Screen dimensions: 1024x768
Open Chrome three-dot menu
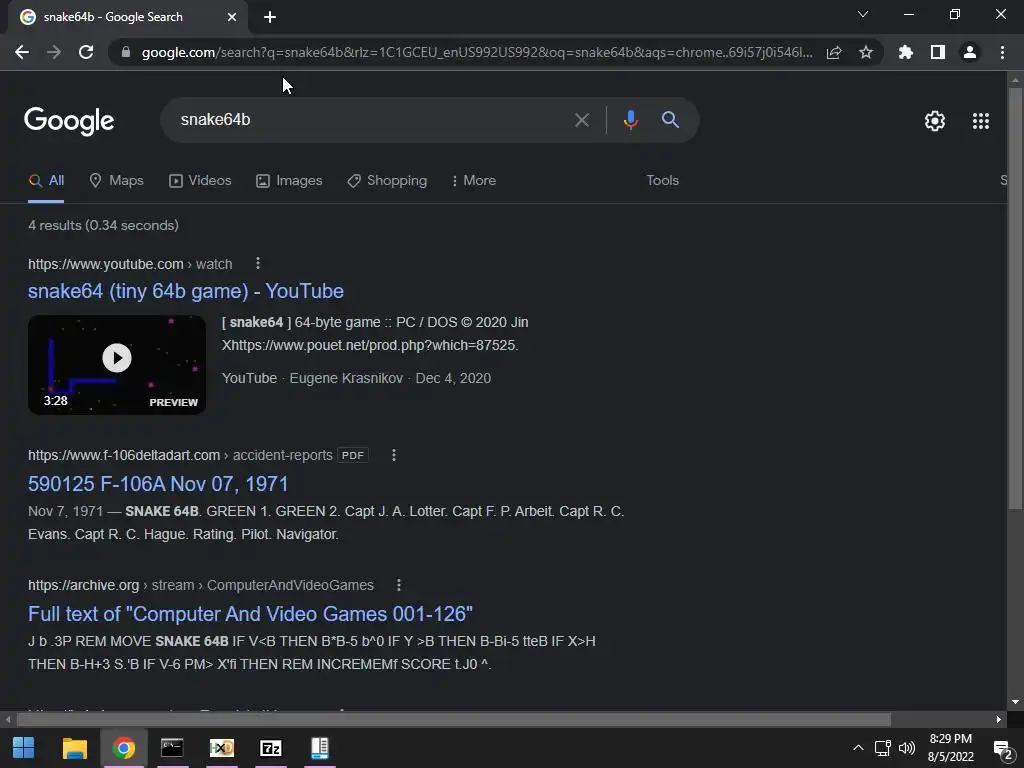1002,52
